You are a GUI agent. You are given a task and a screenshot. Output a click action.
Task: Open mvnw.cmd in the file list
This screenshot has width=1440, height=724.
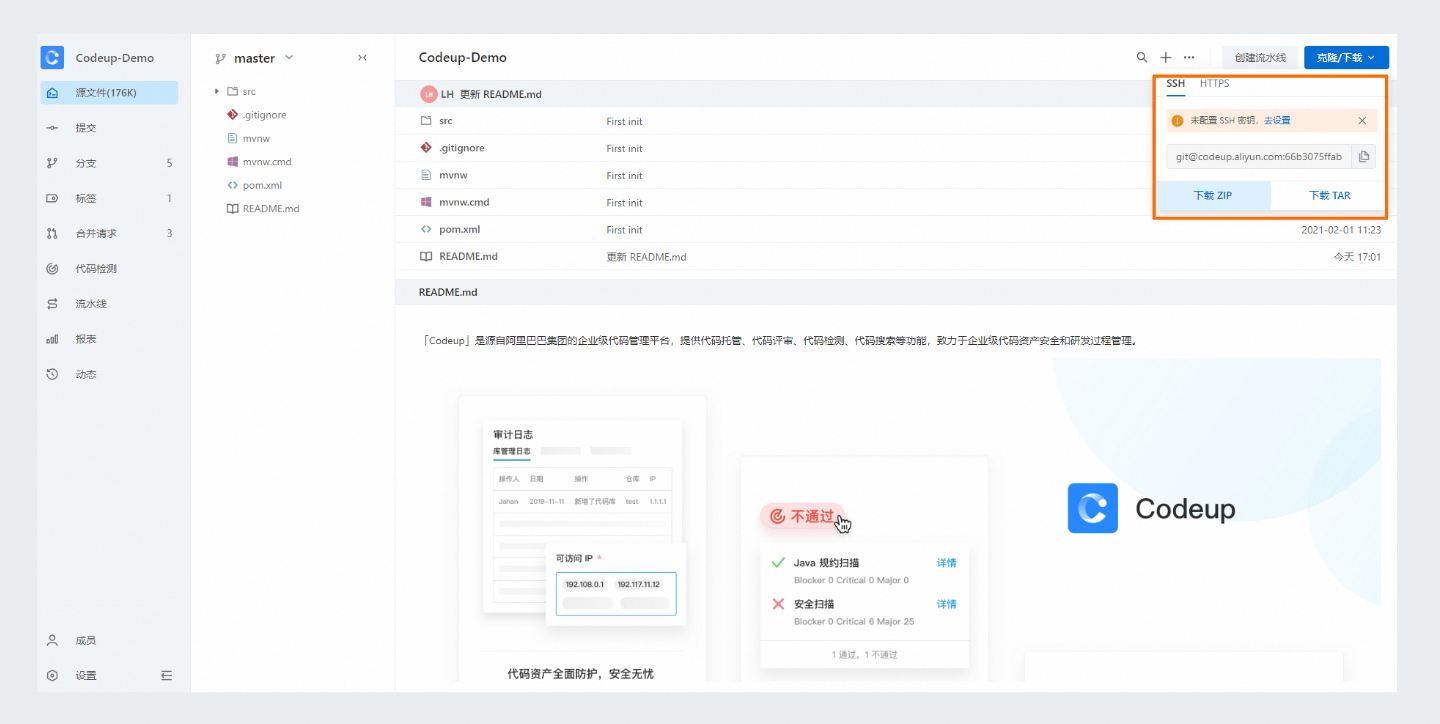464,202
